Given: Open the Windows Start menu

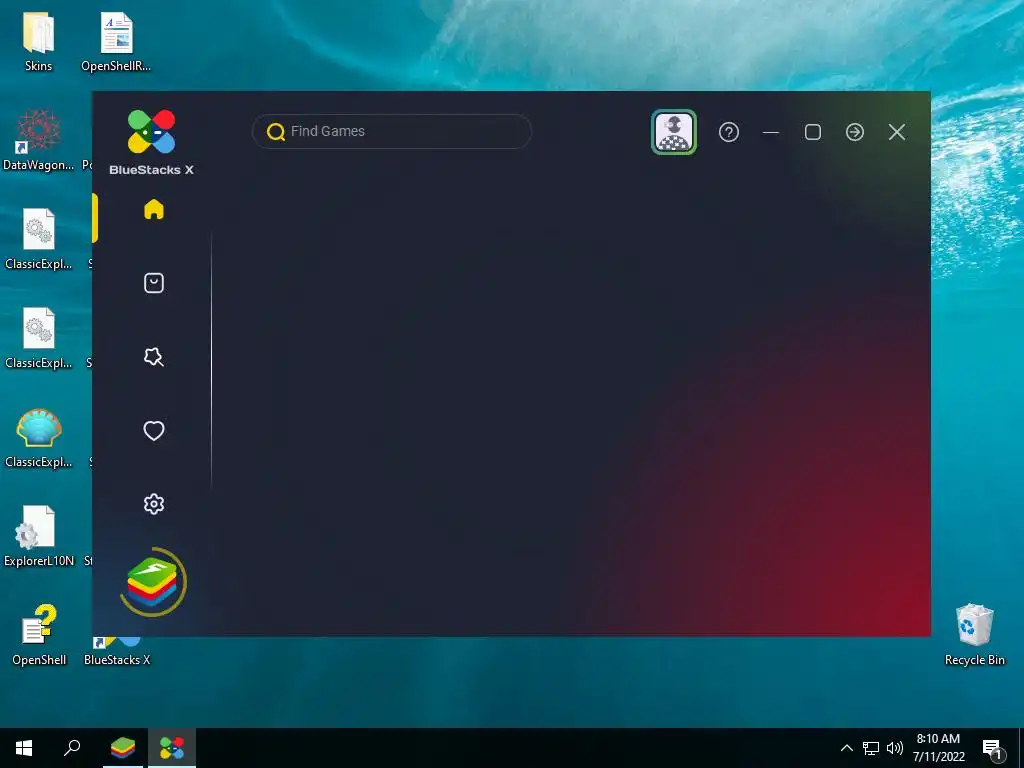Looking at the screenshot, I should [24, 748].
